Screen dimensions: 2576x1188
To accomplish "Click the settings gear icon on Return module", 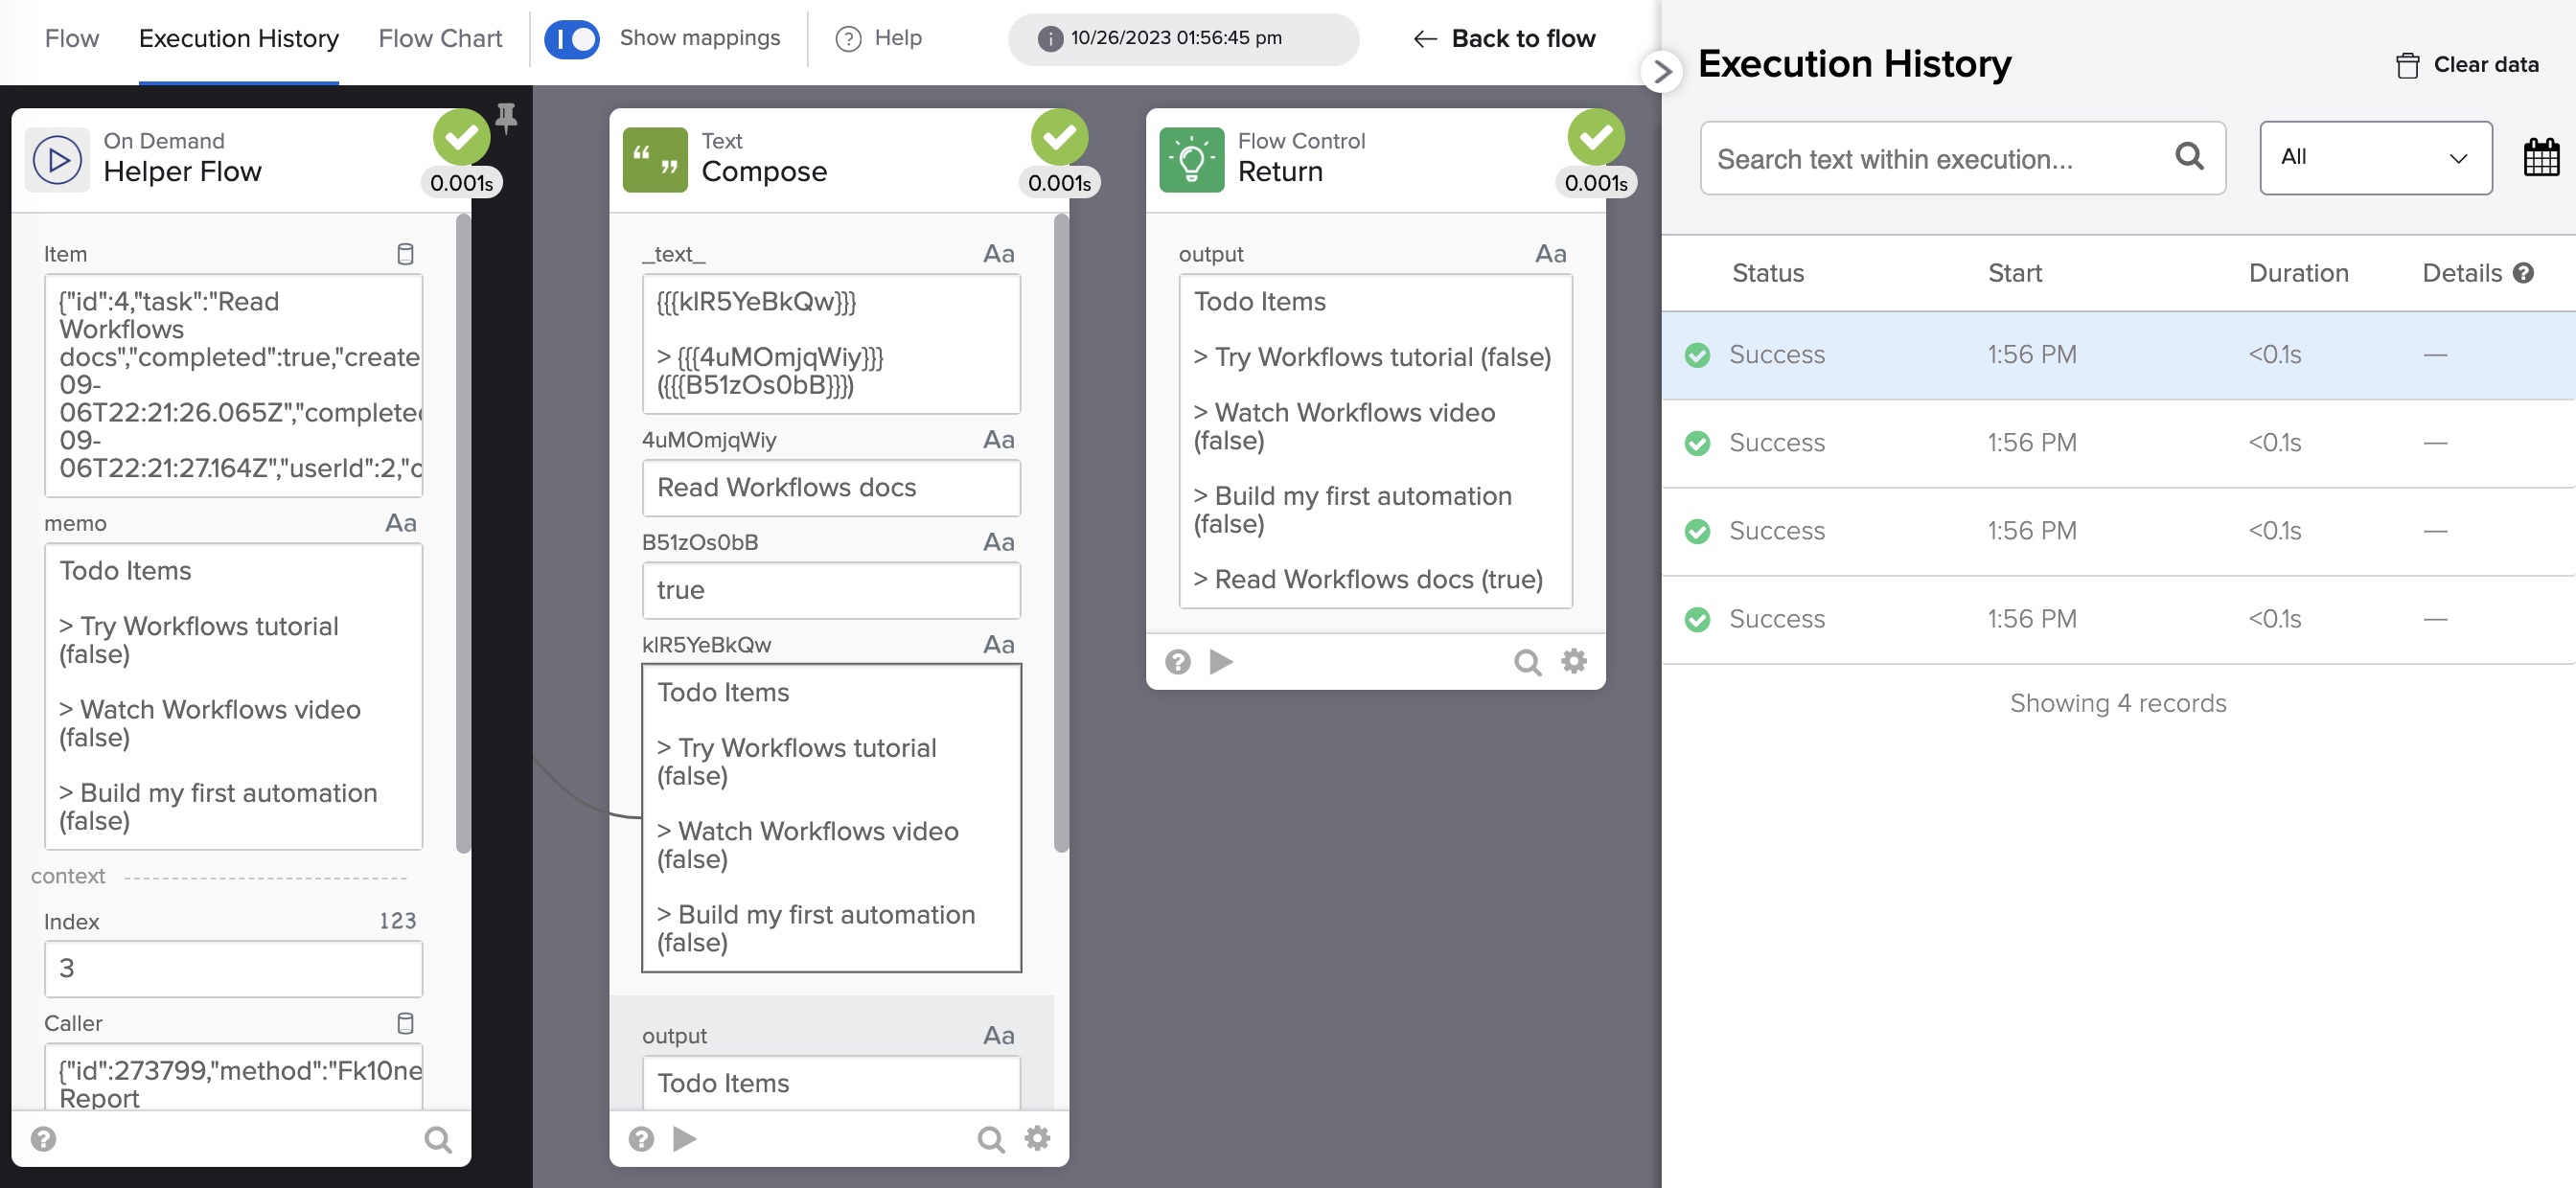I will [x=1574, y=660].
